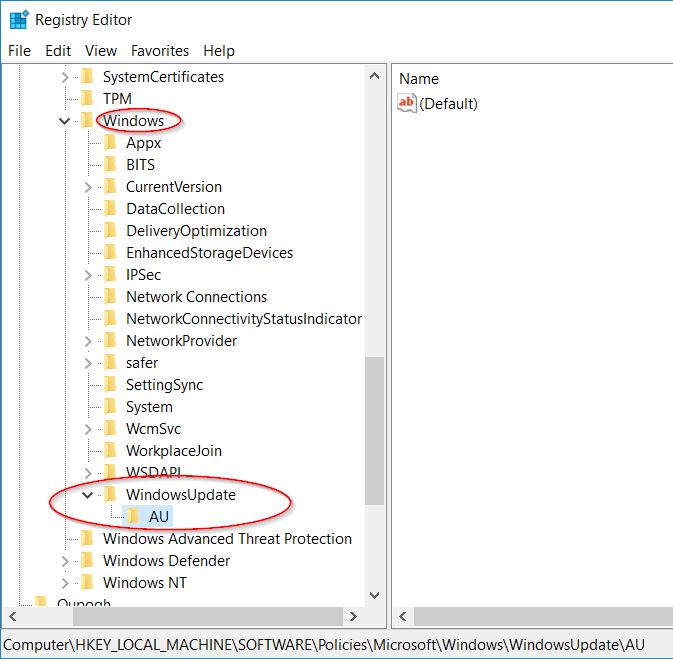Select the DeliveryOptimization key label
The image size is (673, 659).
[x=197, y=231]
